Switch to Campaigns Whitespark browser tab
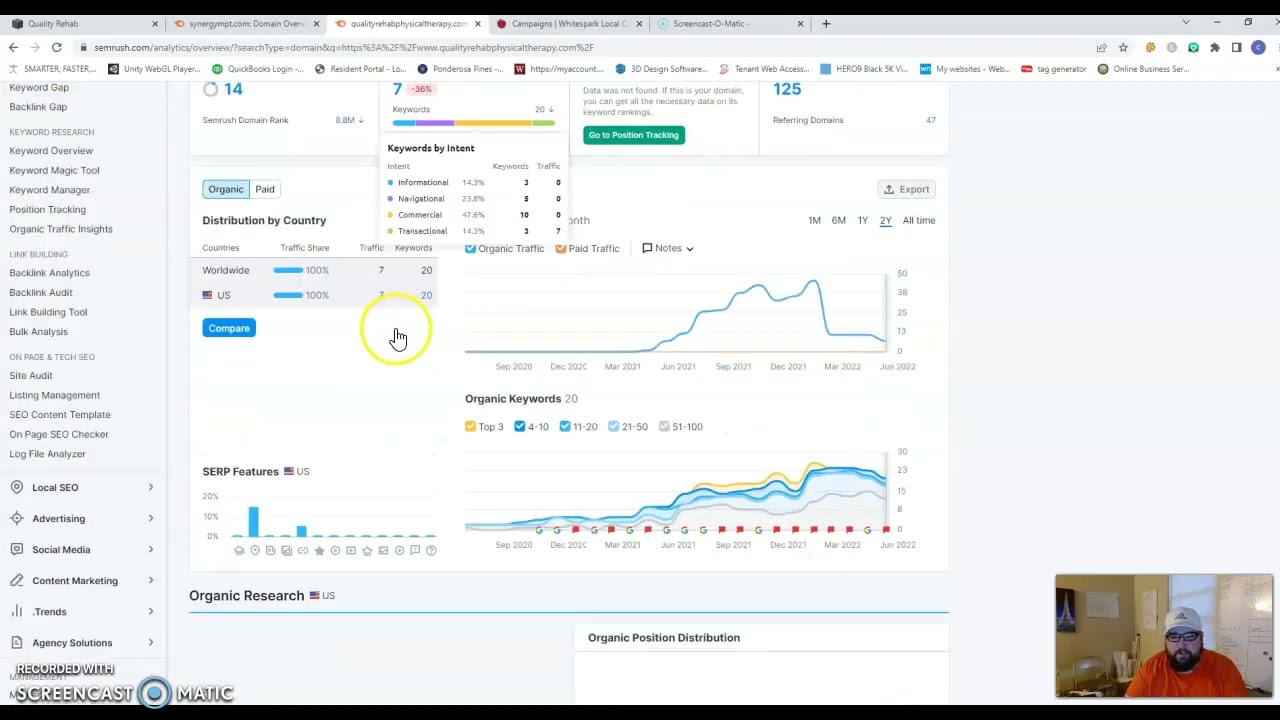The height and width of the screenshot is (720, 1280). (x=568, y=23)
